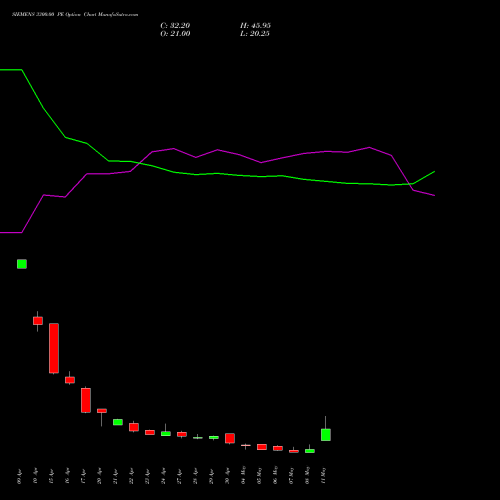Click the 10 Apr date label
Viewport: 500px width, 500px height.
click(35, 476)
